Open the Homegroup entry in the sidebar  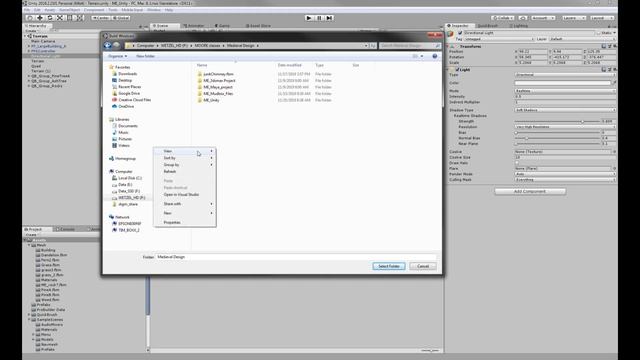click(125, 158)
